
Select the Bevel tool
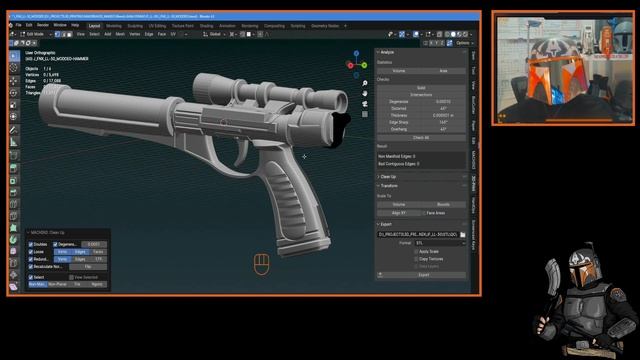(14, 192)
